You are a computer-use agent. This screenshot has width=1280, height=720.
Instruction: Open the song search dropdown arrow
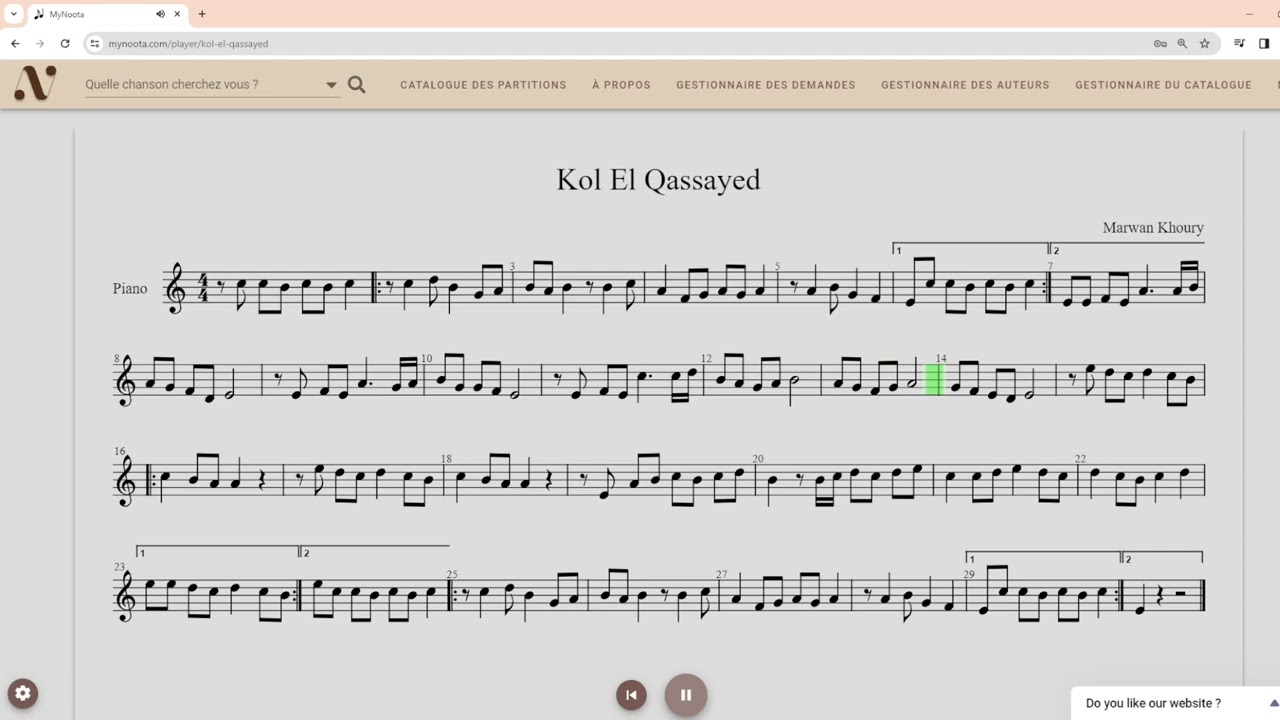pos(332,85)
